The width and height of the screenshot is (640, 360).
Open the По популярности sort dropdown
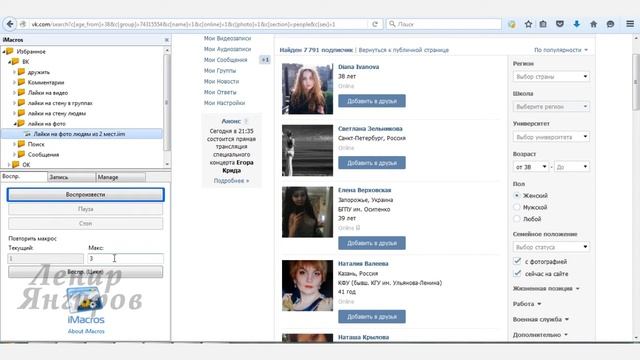561,50
